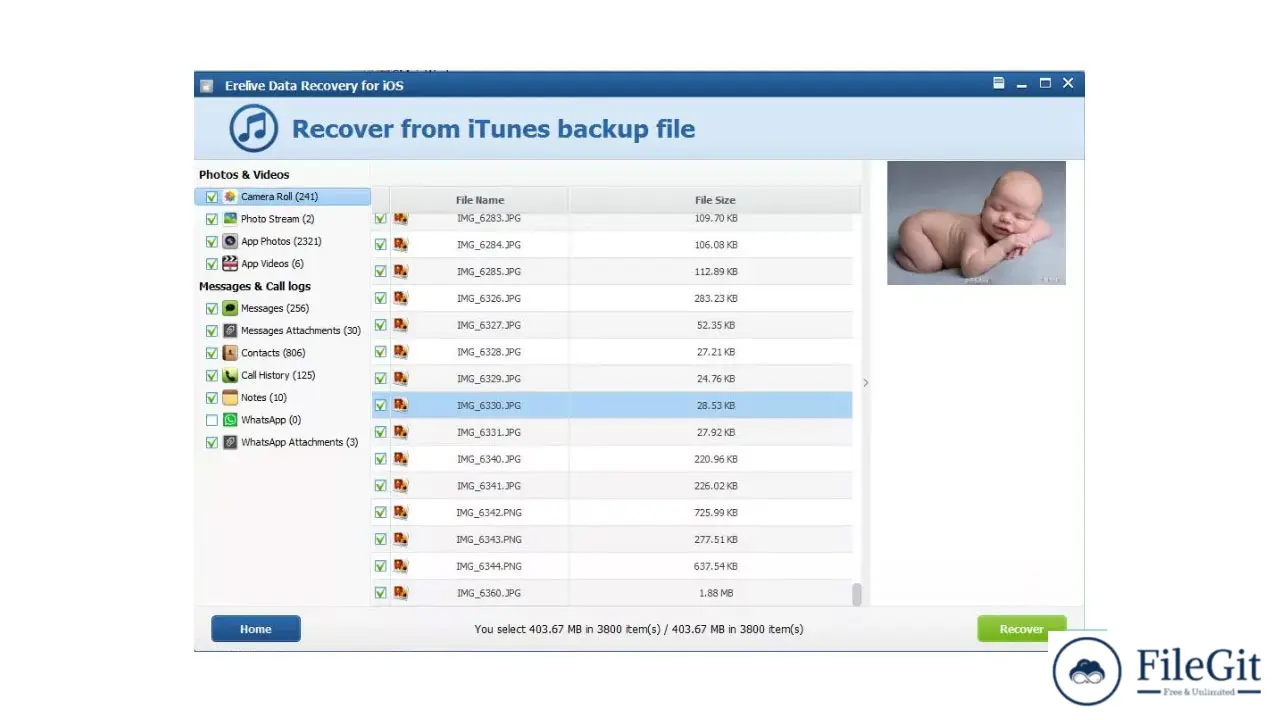Click the image icon for IMG_6329.JPG
Image resolution: width=1280 pixels, height=720 pixels.
400,378
